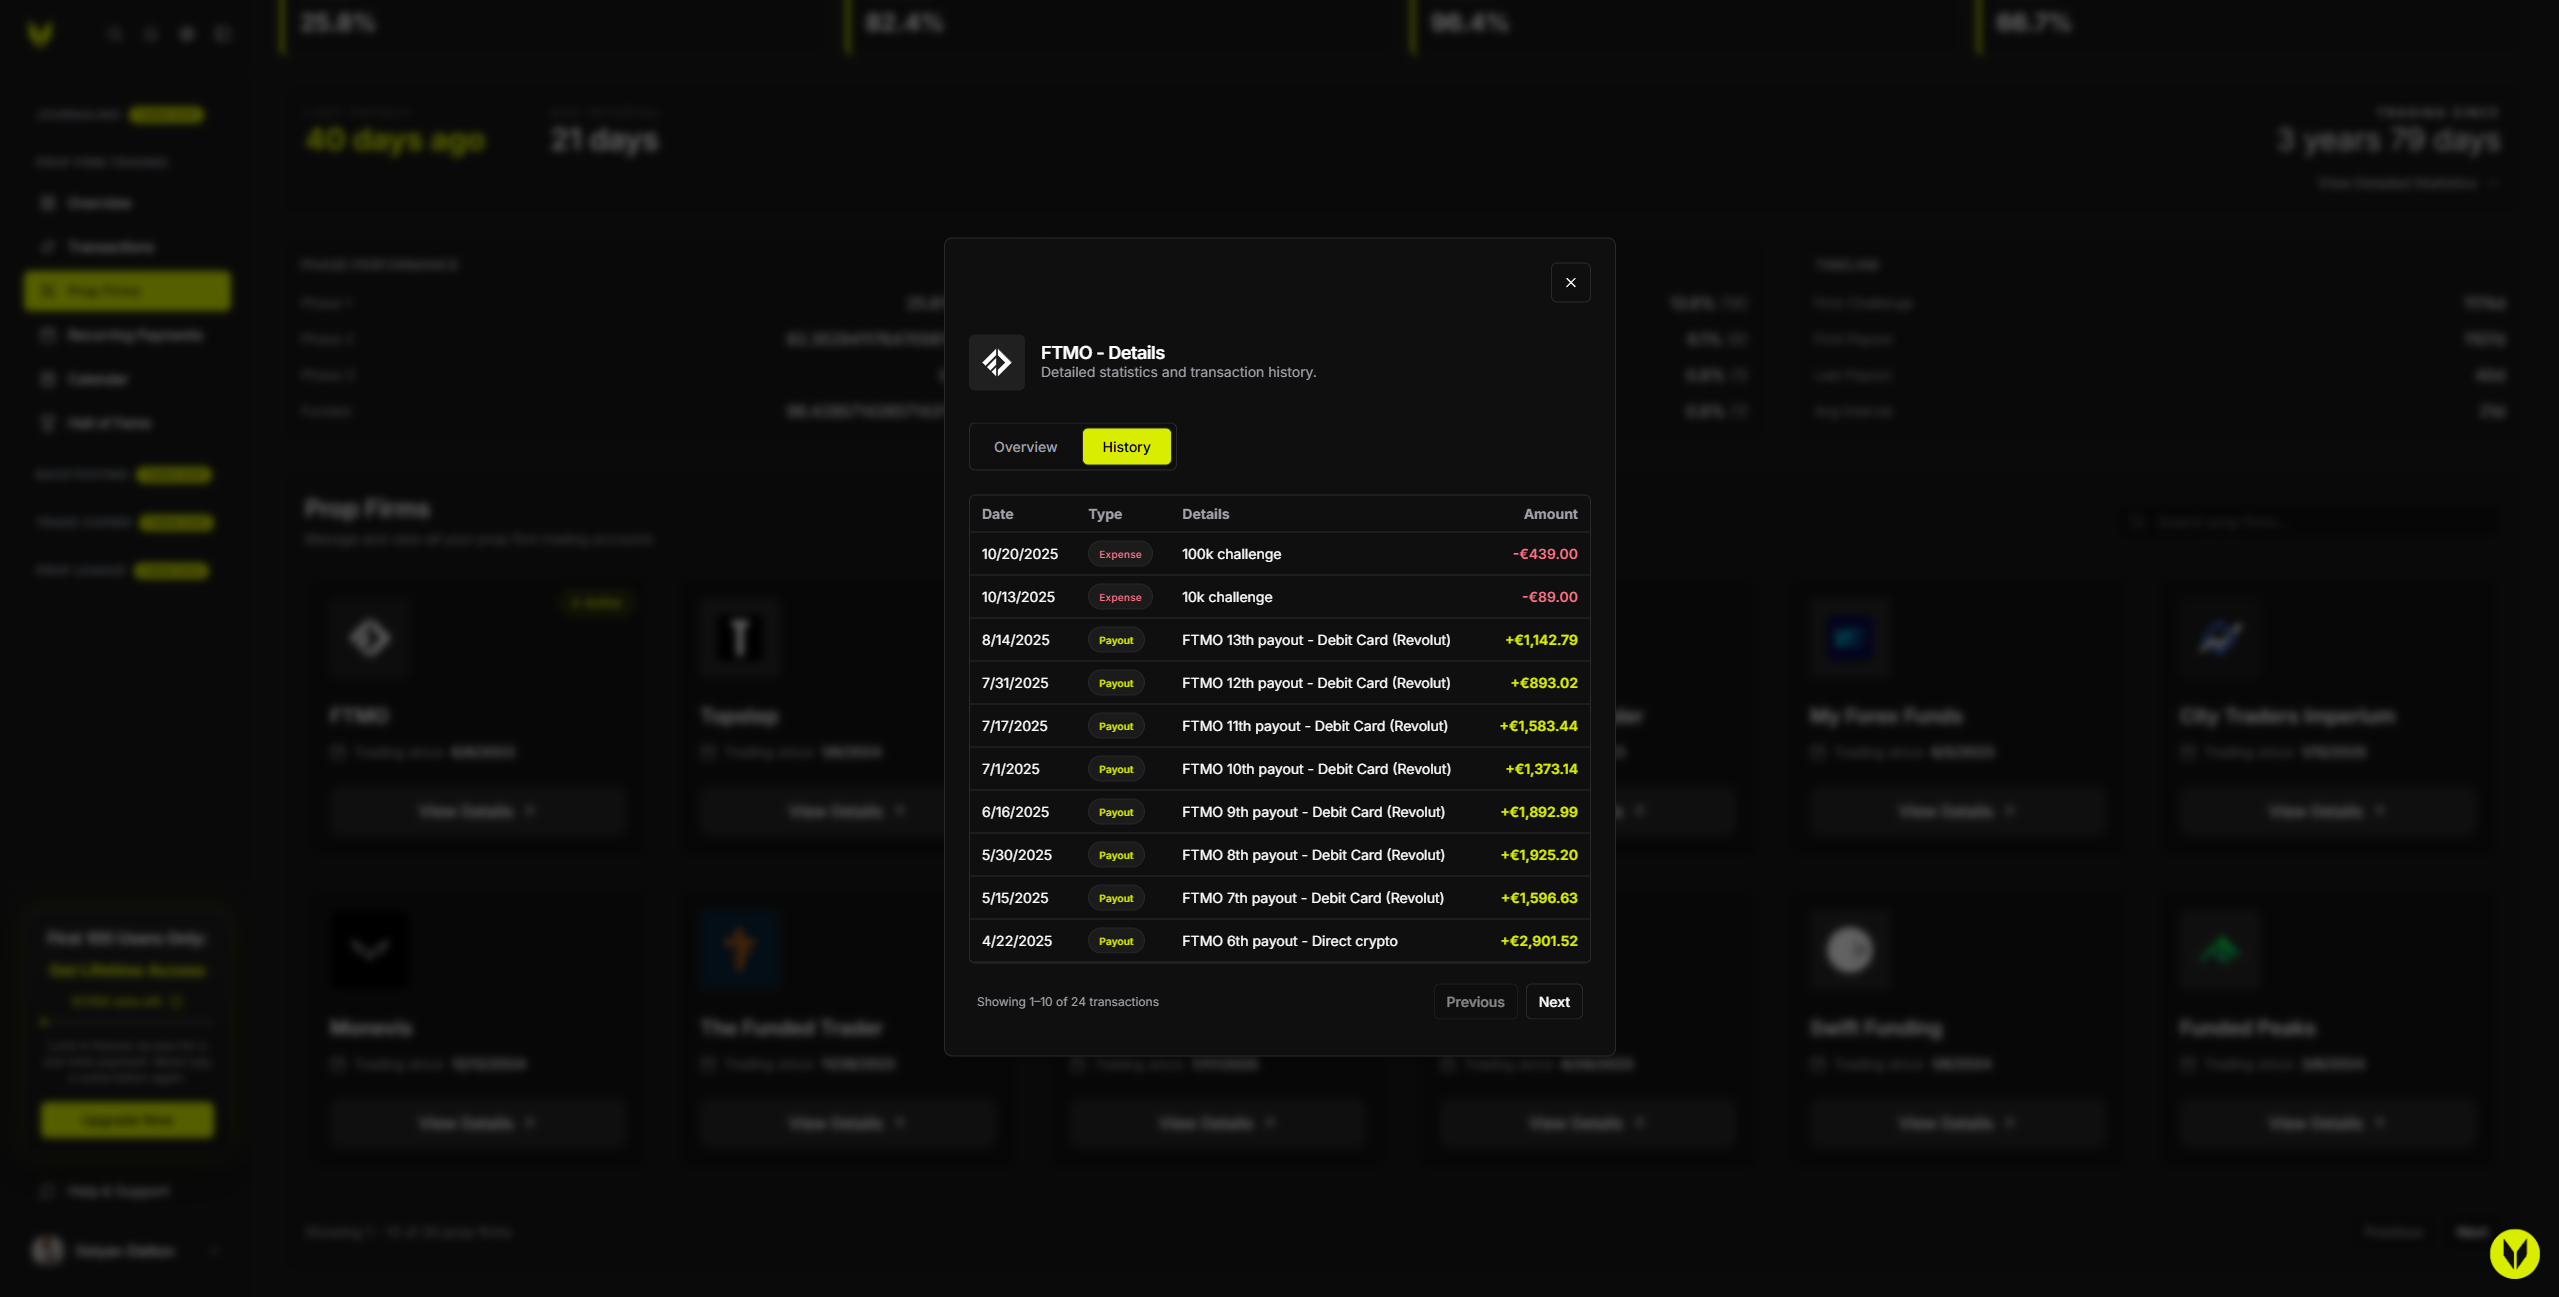Click the +€1,925.20 amount

click(x=1538, y=855)
